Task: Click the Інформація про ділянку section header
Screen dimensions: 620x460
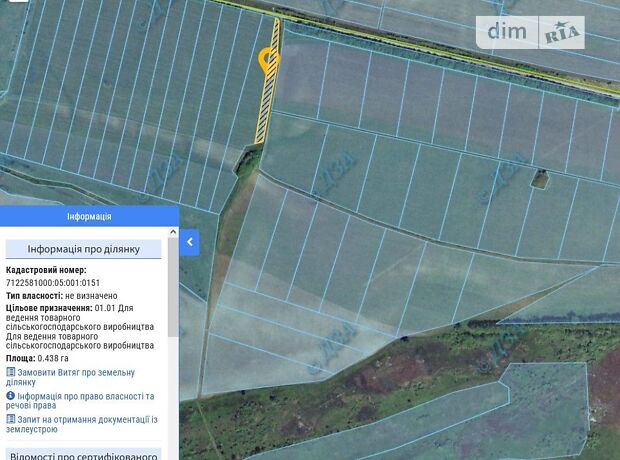Action: (83, 249)
